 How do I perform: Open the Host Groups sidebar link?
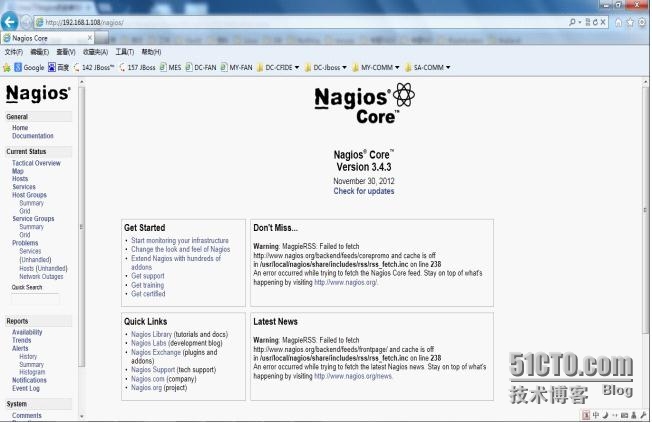pos(29,195)
